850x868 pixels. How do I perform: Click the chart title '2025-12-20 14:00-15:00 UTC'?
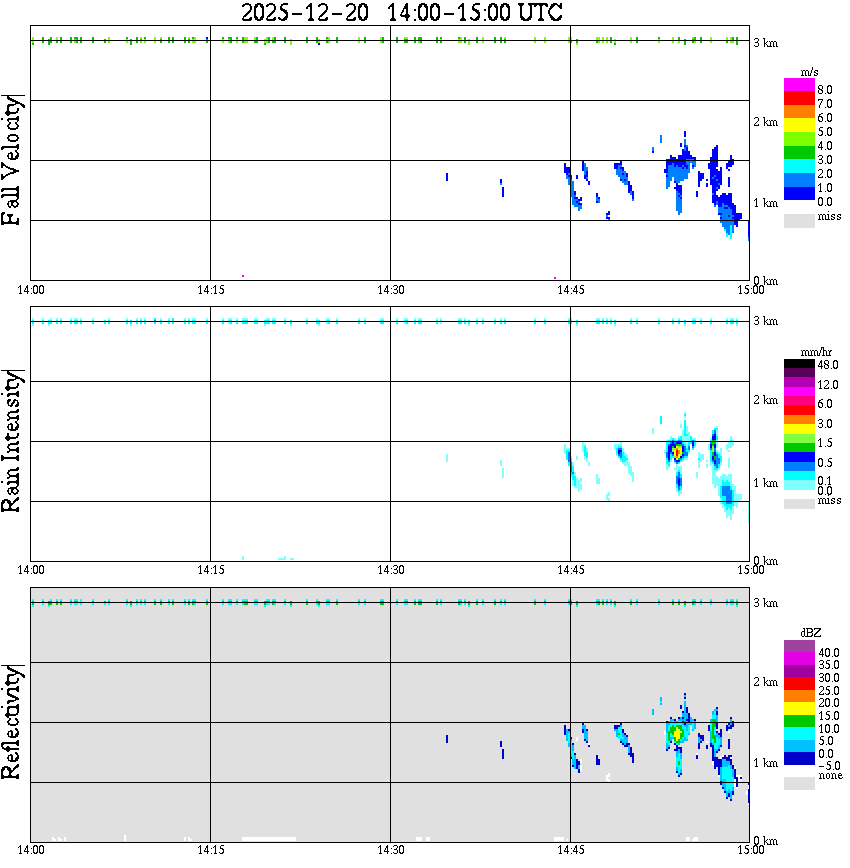[x=402, y=12]
